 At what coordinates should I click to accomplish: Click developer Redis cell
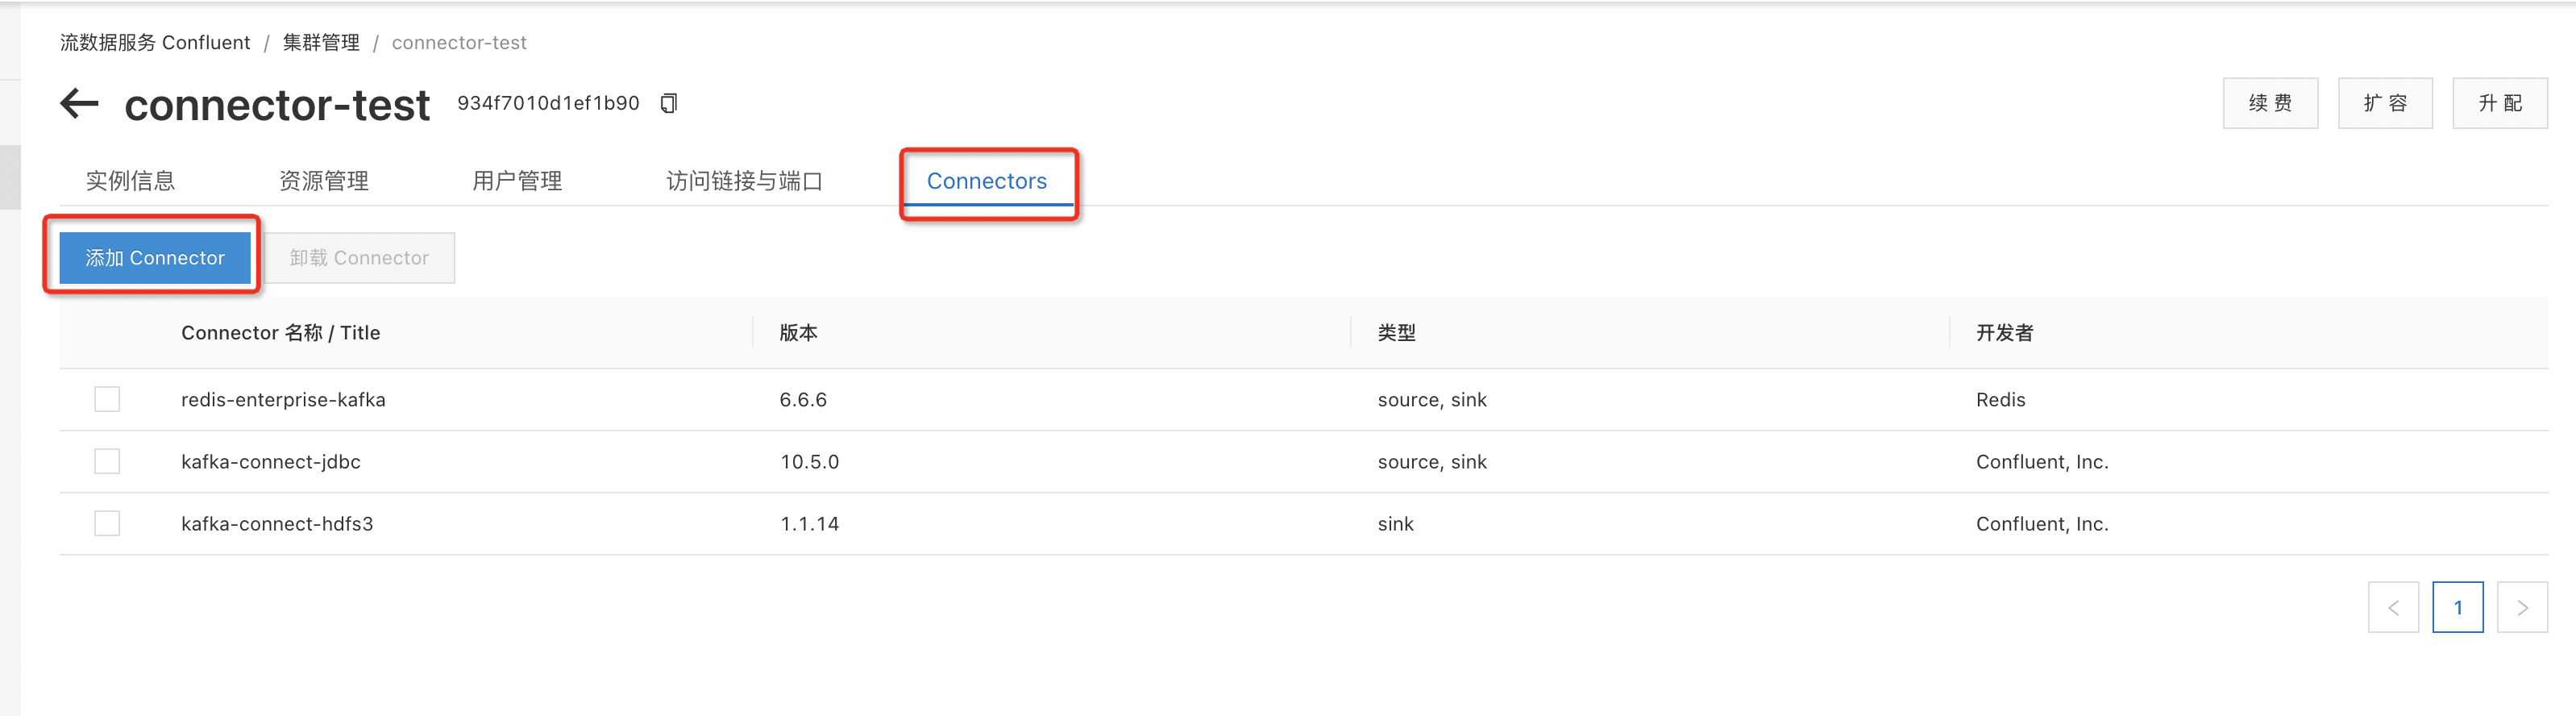(x=2000, y=399)
